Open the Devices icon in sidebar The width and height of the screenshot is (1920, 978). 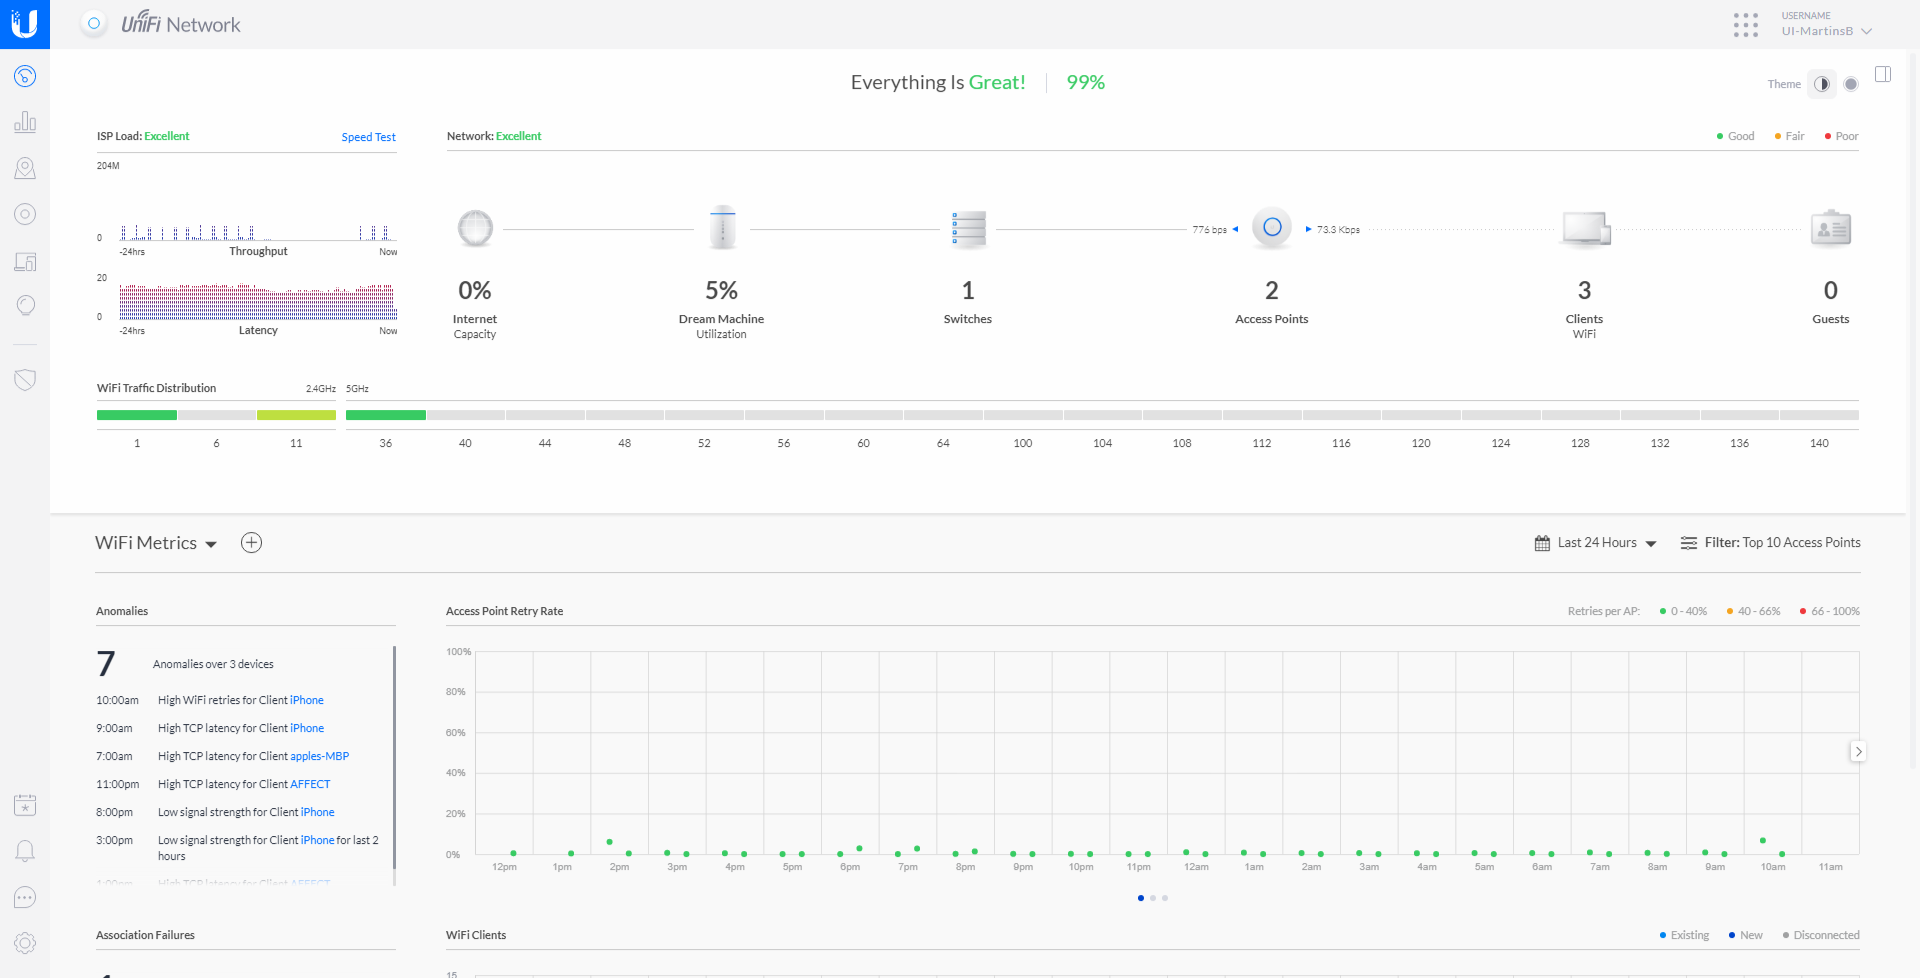point(25,214)
